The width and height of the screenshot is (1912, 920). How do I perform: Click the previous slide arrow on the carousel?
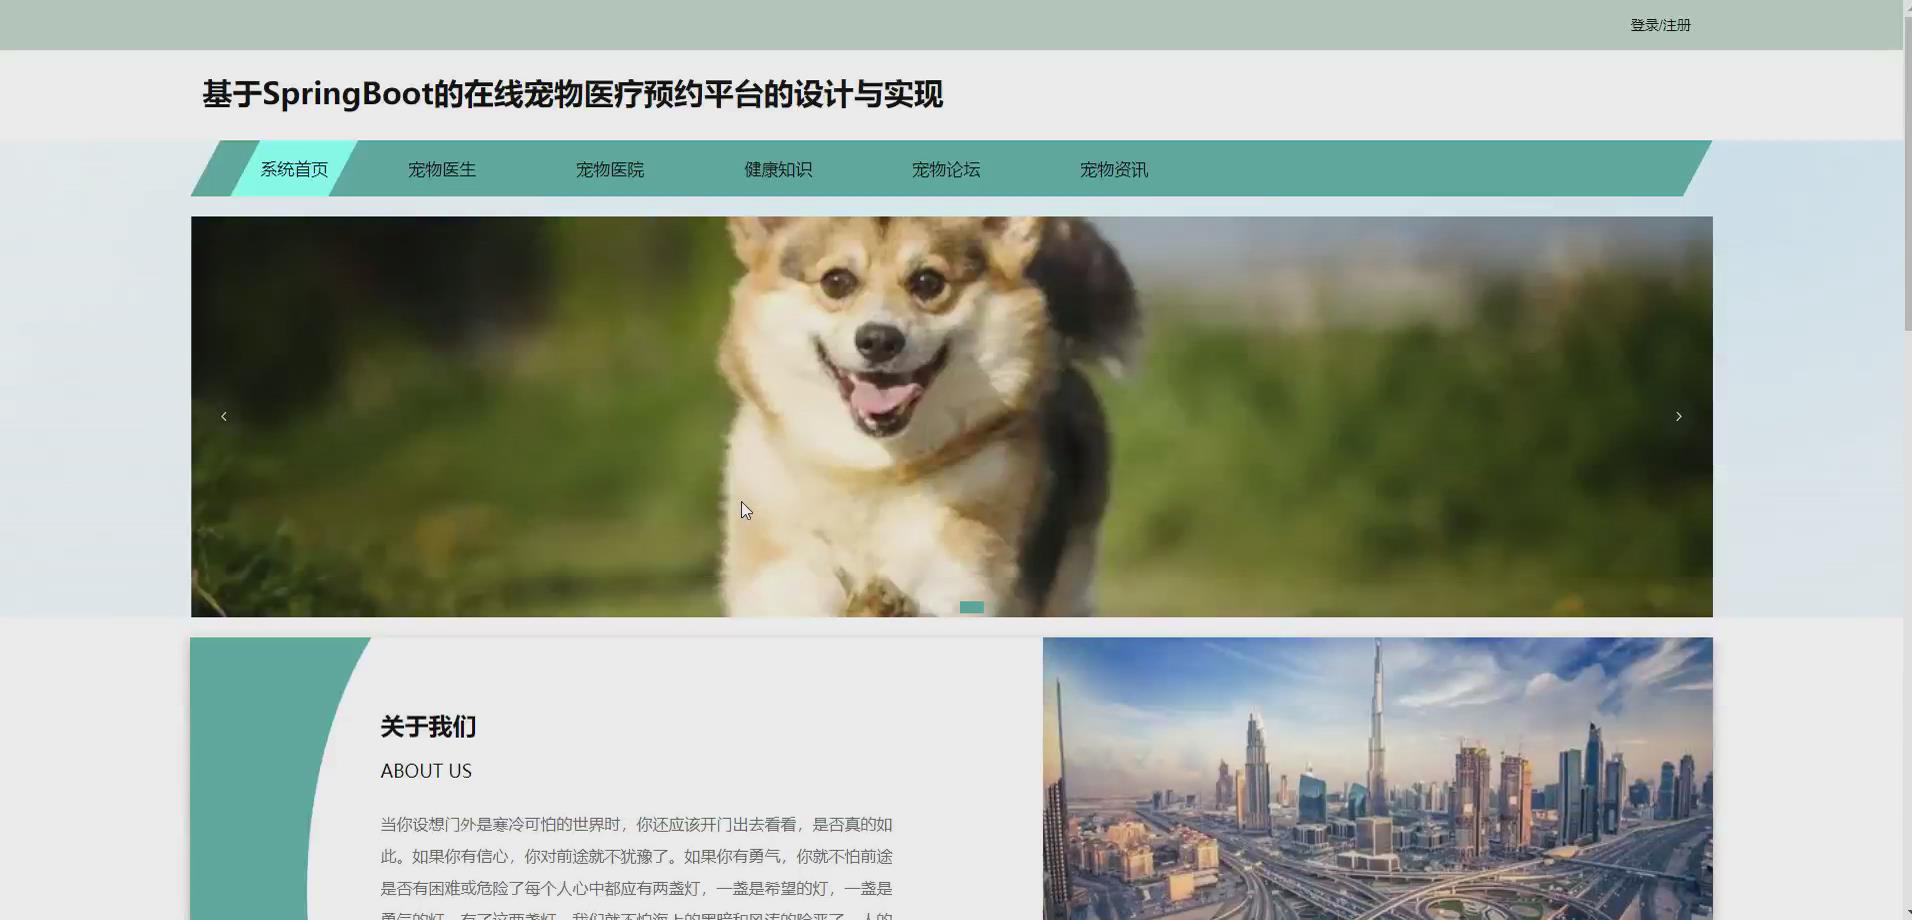click(x=223, y=416)
